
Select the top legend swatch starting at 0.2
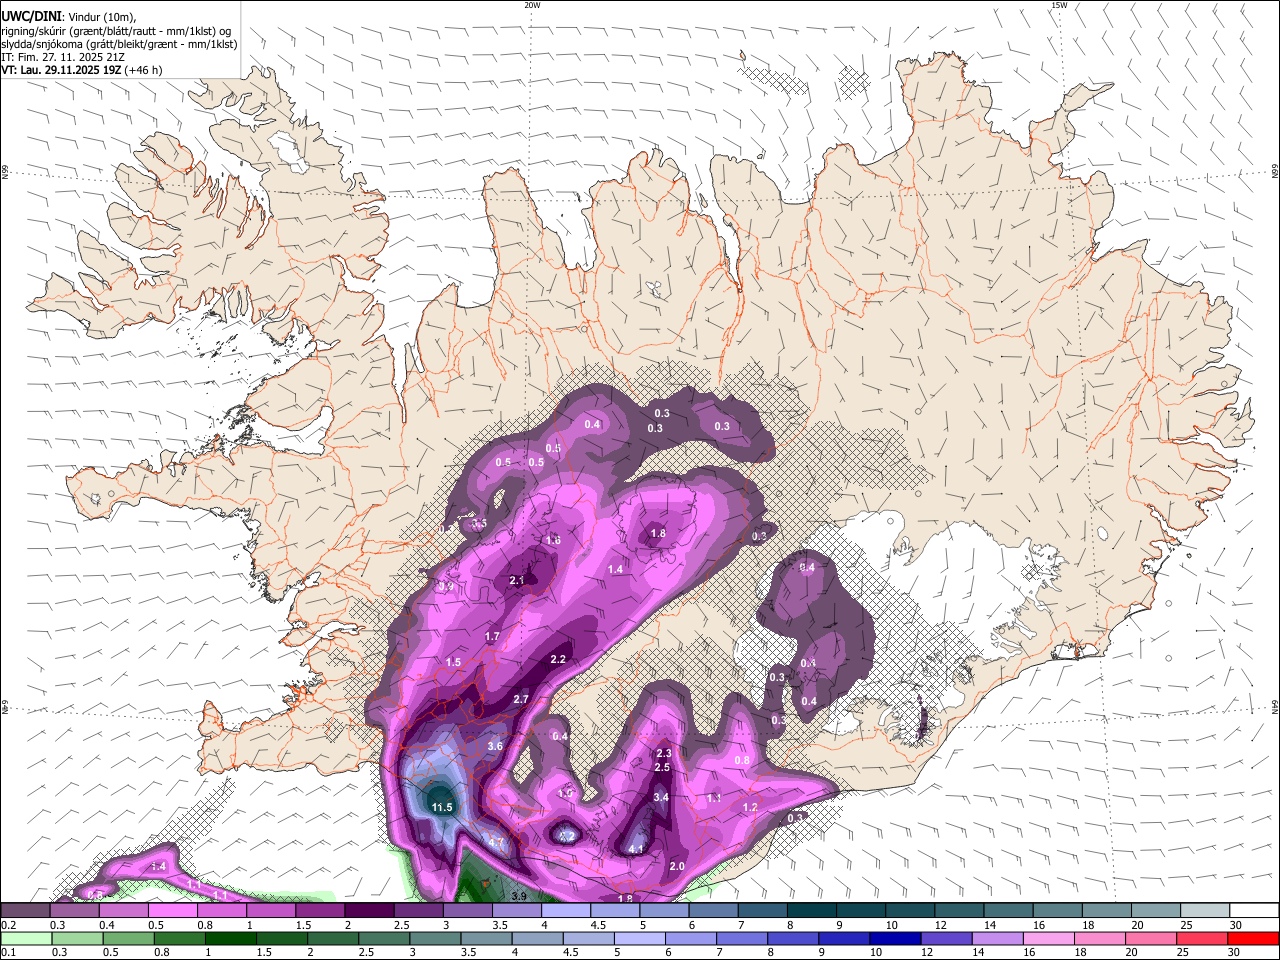25,910
